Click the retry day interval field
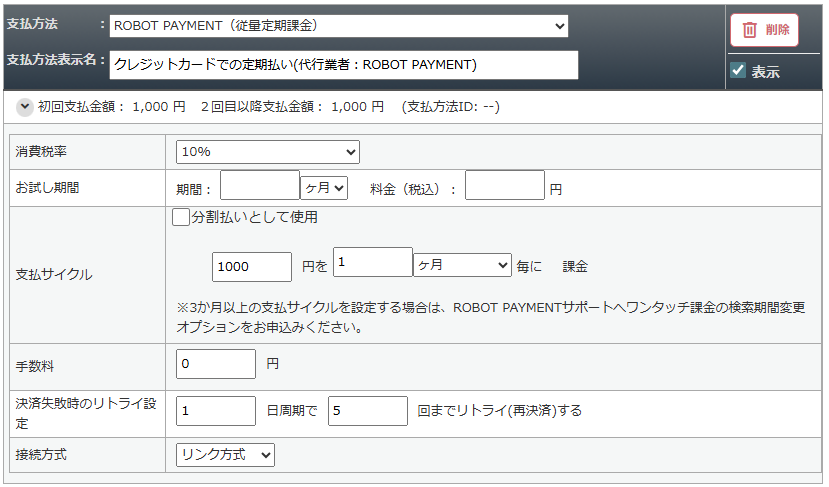829x487 pixels. [216, 410]
